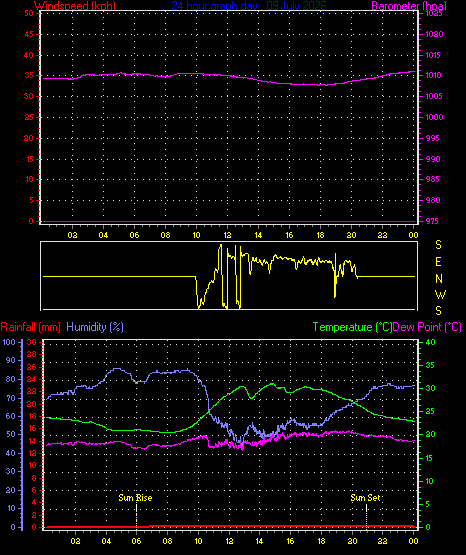Click 100 on the humidity axis

click(9, 342)
